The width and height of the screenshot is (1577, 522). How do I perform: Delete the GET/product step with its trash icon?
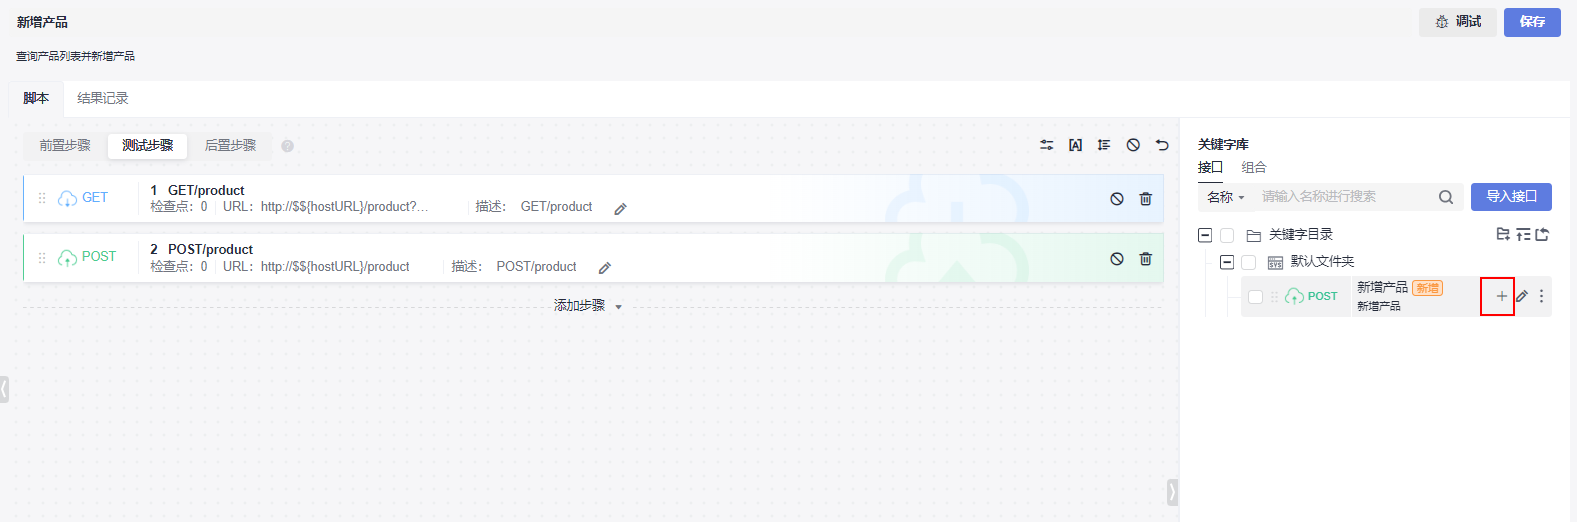point(1145,199)
